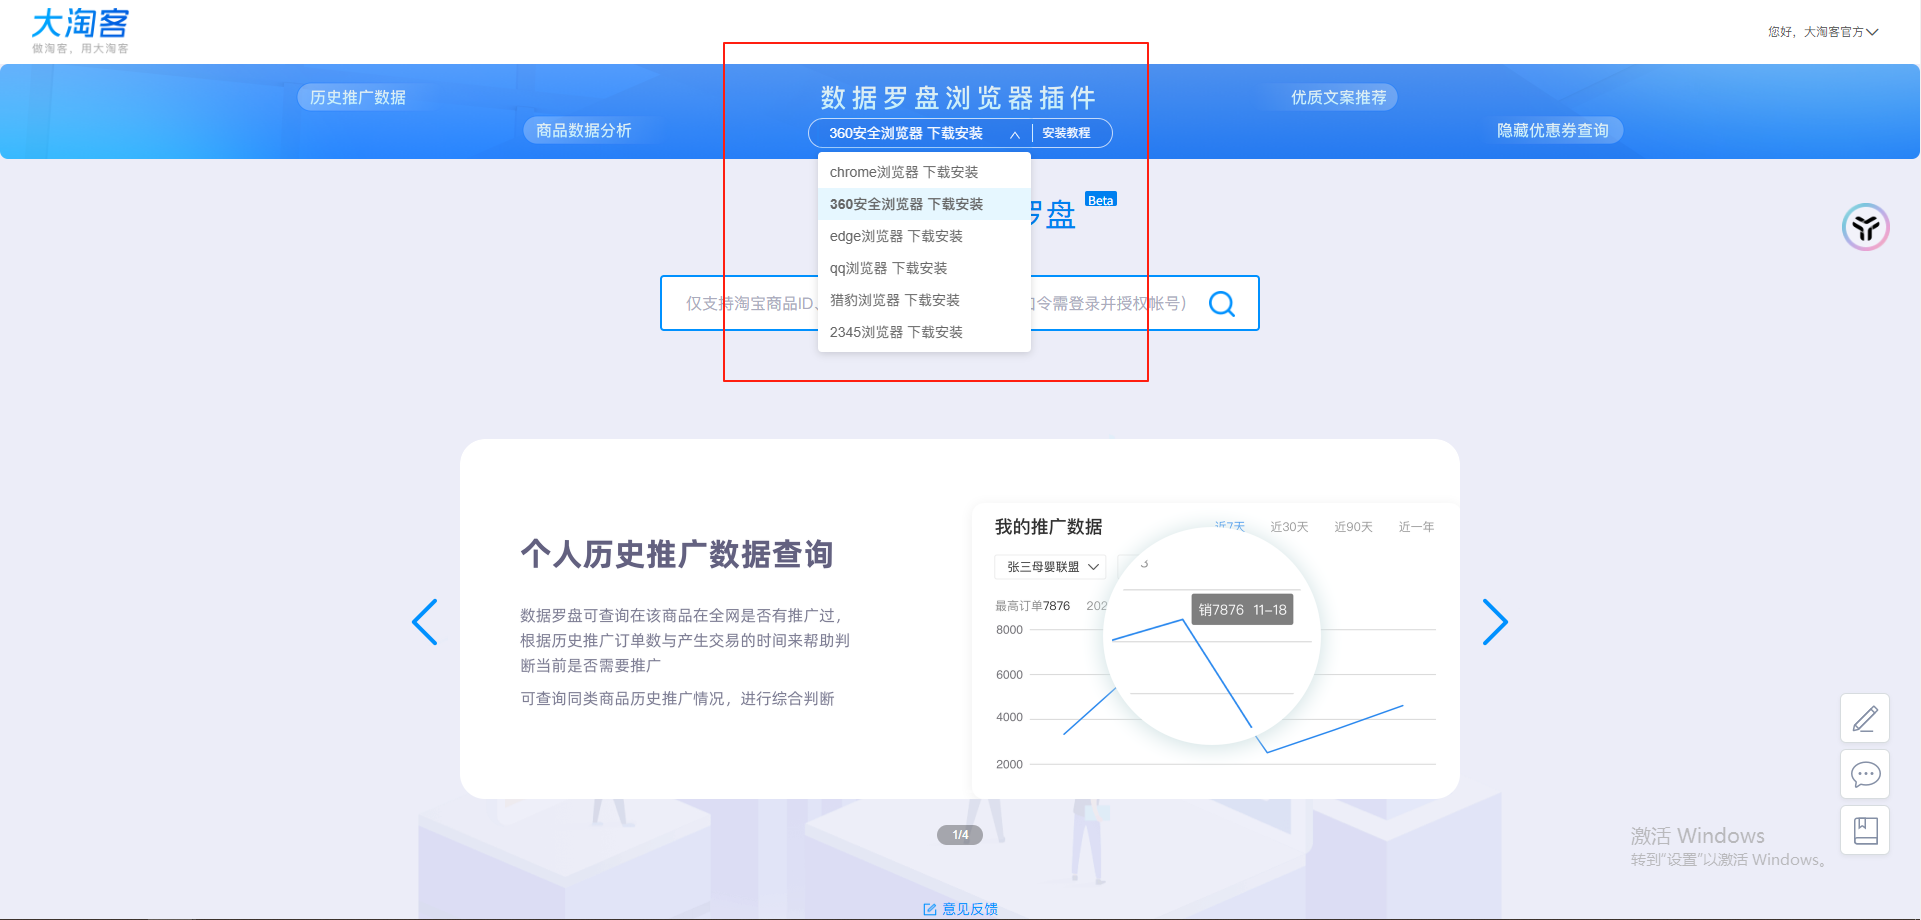Switch chart to 近30天 tab
Image resolution: width=1921 pixels, height=920 pixels.
point(1289,527)
